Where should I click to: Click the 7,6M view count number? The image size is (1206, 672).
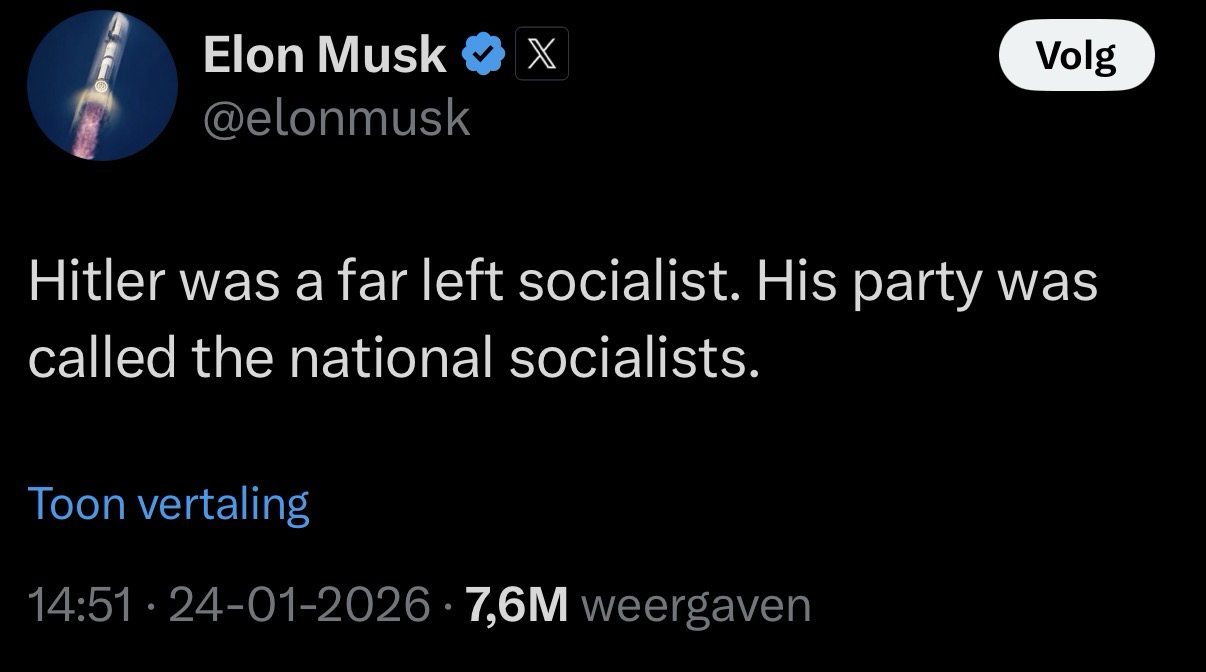(x=517, y=605)
